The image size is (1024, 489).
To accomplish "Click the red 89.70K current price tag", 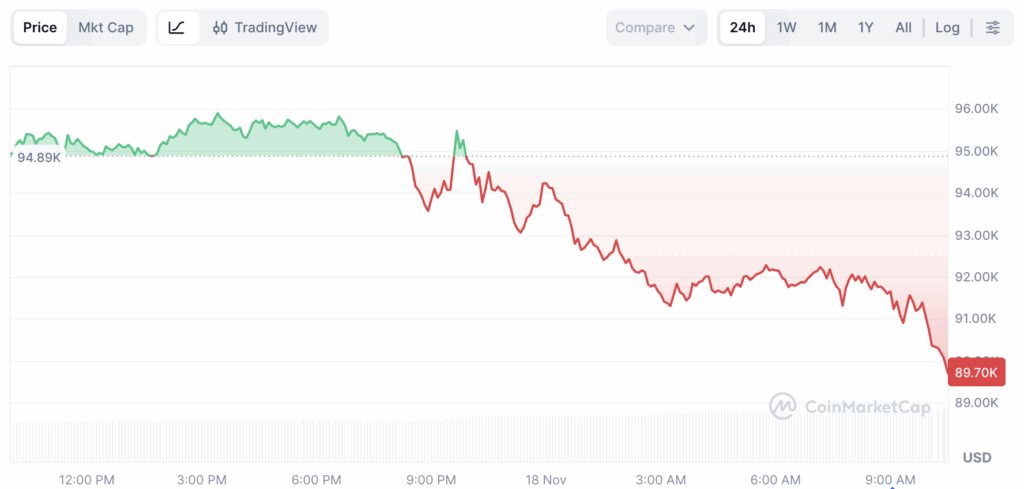I will point(976,372).
